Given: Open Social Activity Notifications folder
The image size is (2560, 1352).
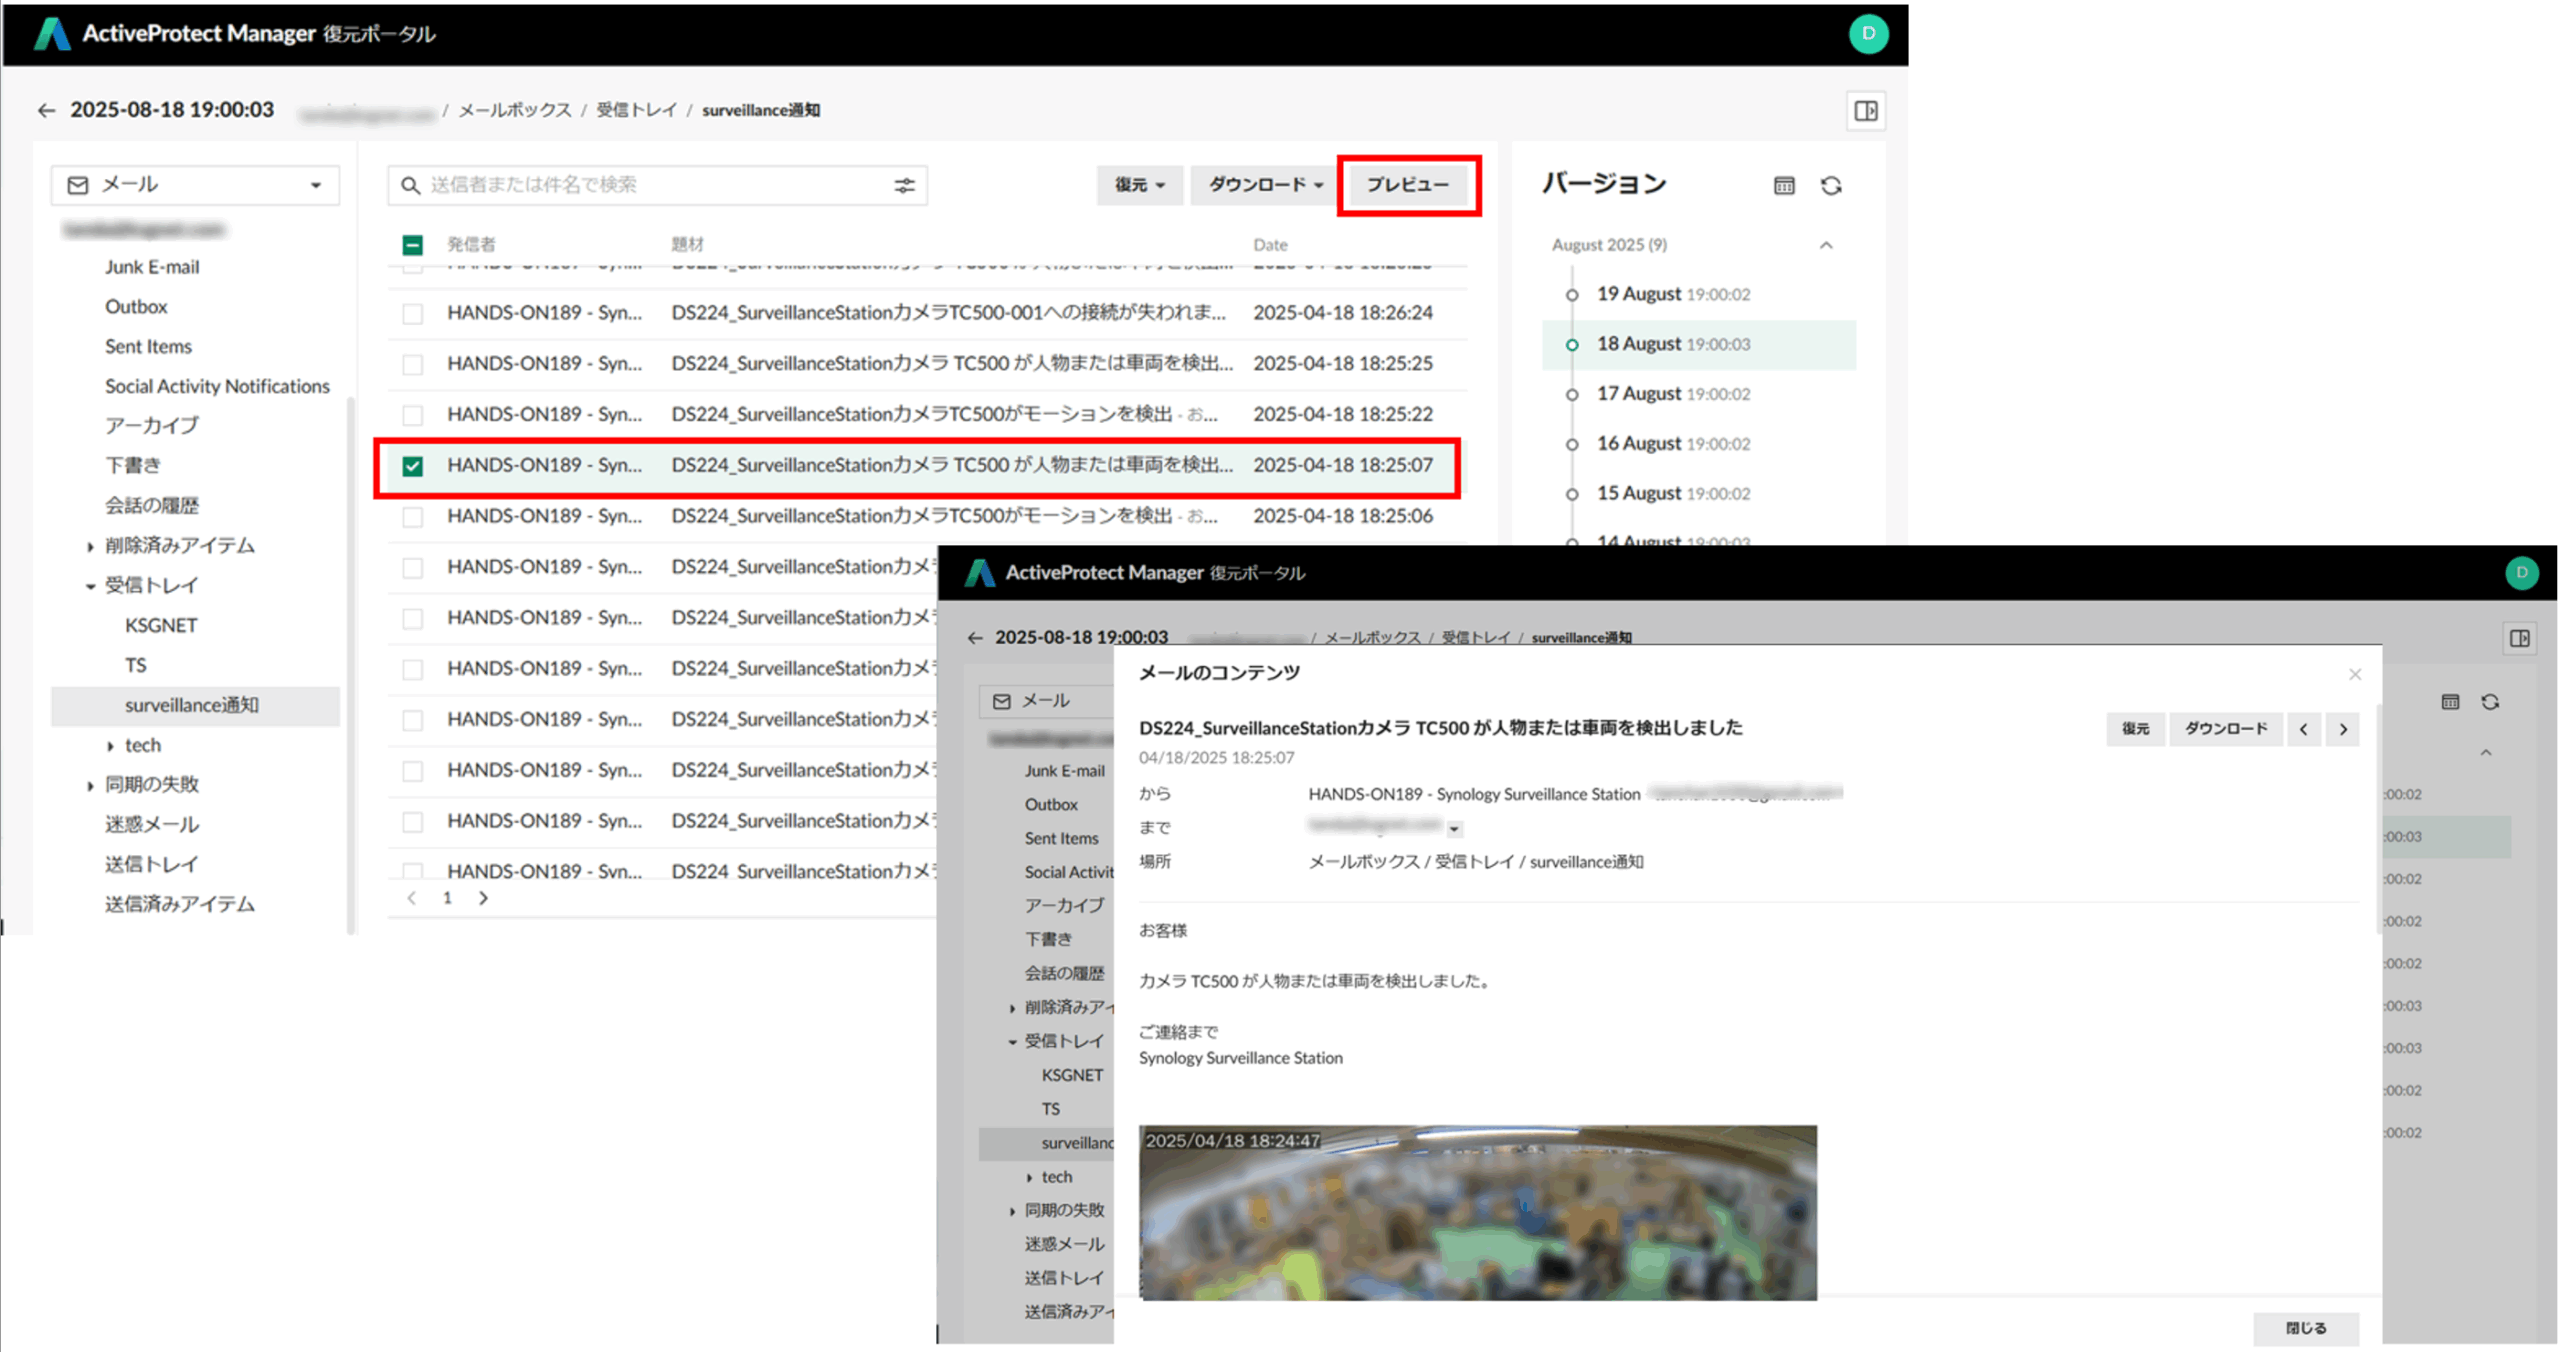Looking at the screenshot, I should 217,386.
